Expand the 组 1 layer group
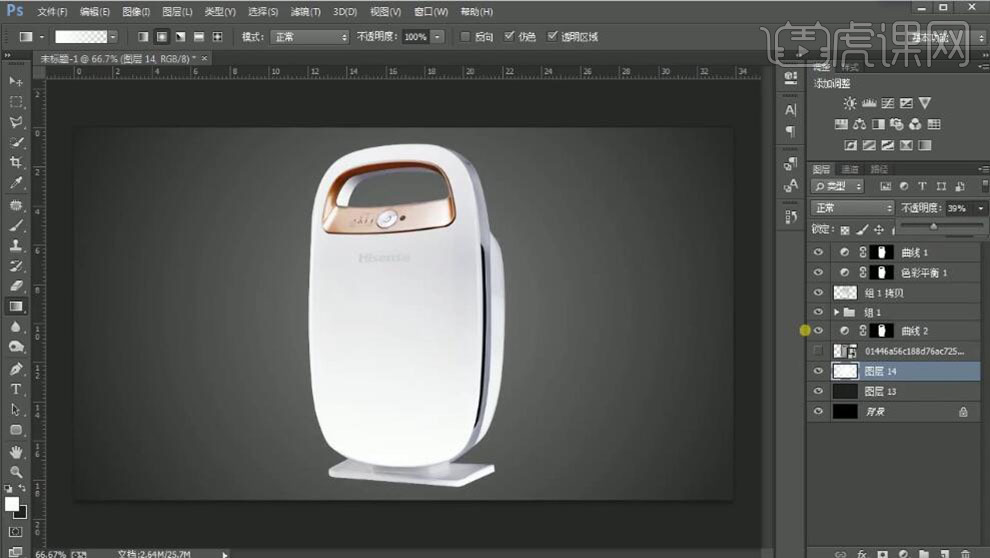990x558 pixels. (837, 312)
